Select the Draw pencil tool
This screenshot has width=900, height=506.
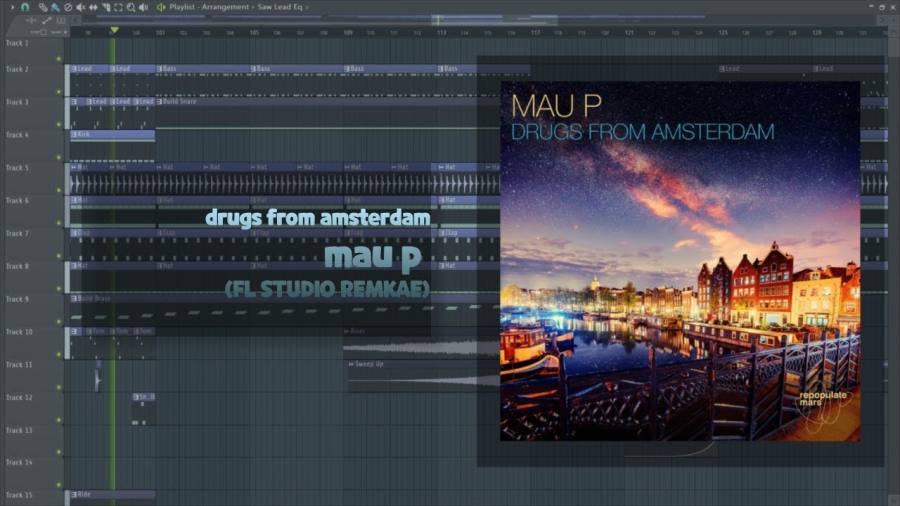pos(43,7)
